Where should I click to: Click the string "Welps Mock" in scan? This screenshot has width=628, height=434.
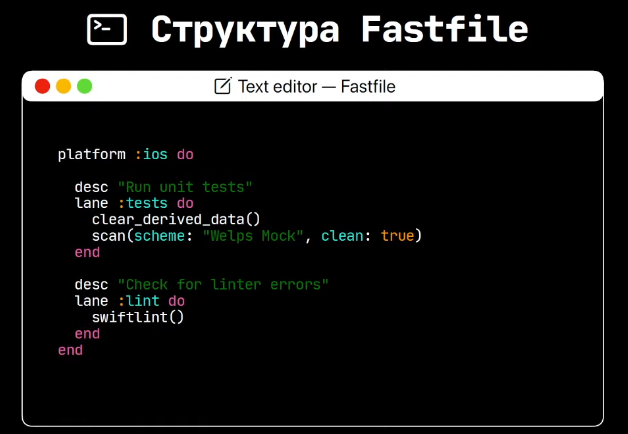(x=253, y=236)
